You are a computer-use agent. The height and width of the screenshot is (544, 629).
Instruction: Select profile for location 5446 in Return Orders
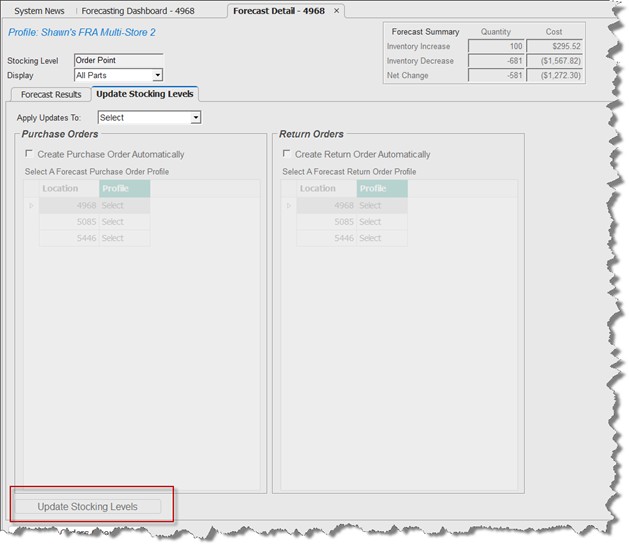pos(382,238)
